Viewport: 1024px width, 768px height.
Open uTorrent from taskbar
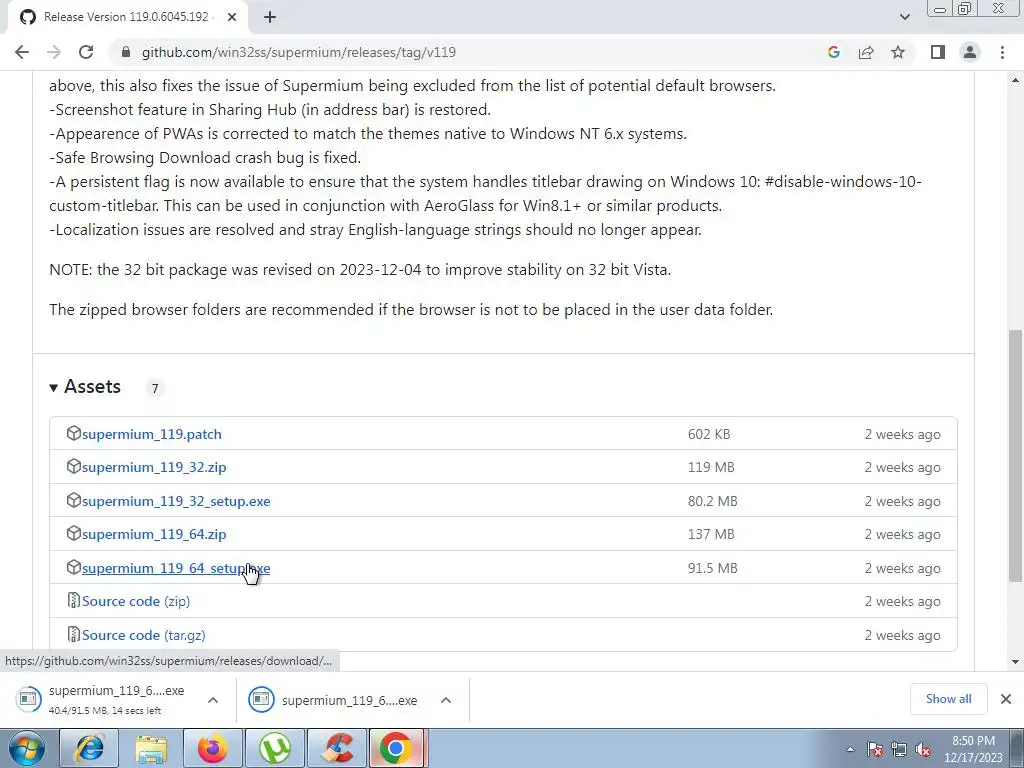tap(275, 748)
